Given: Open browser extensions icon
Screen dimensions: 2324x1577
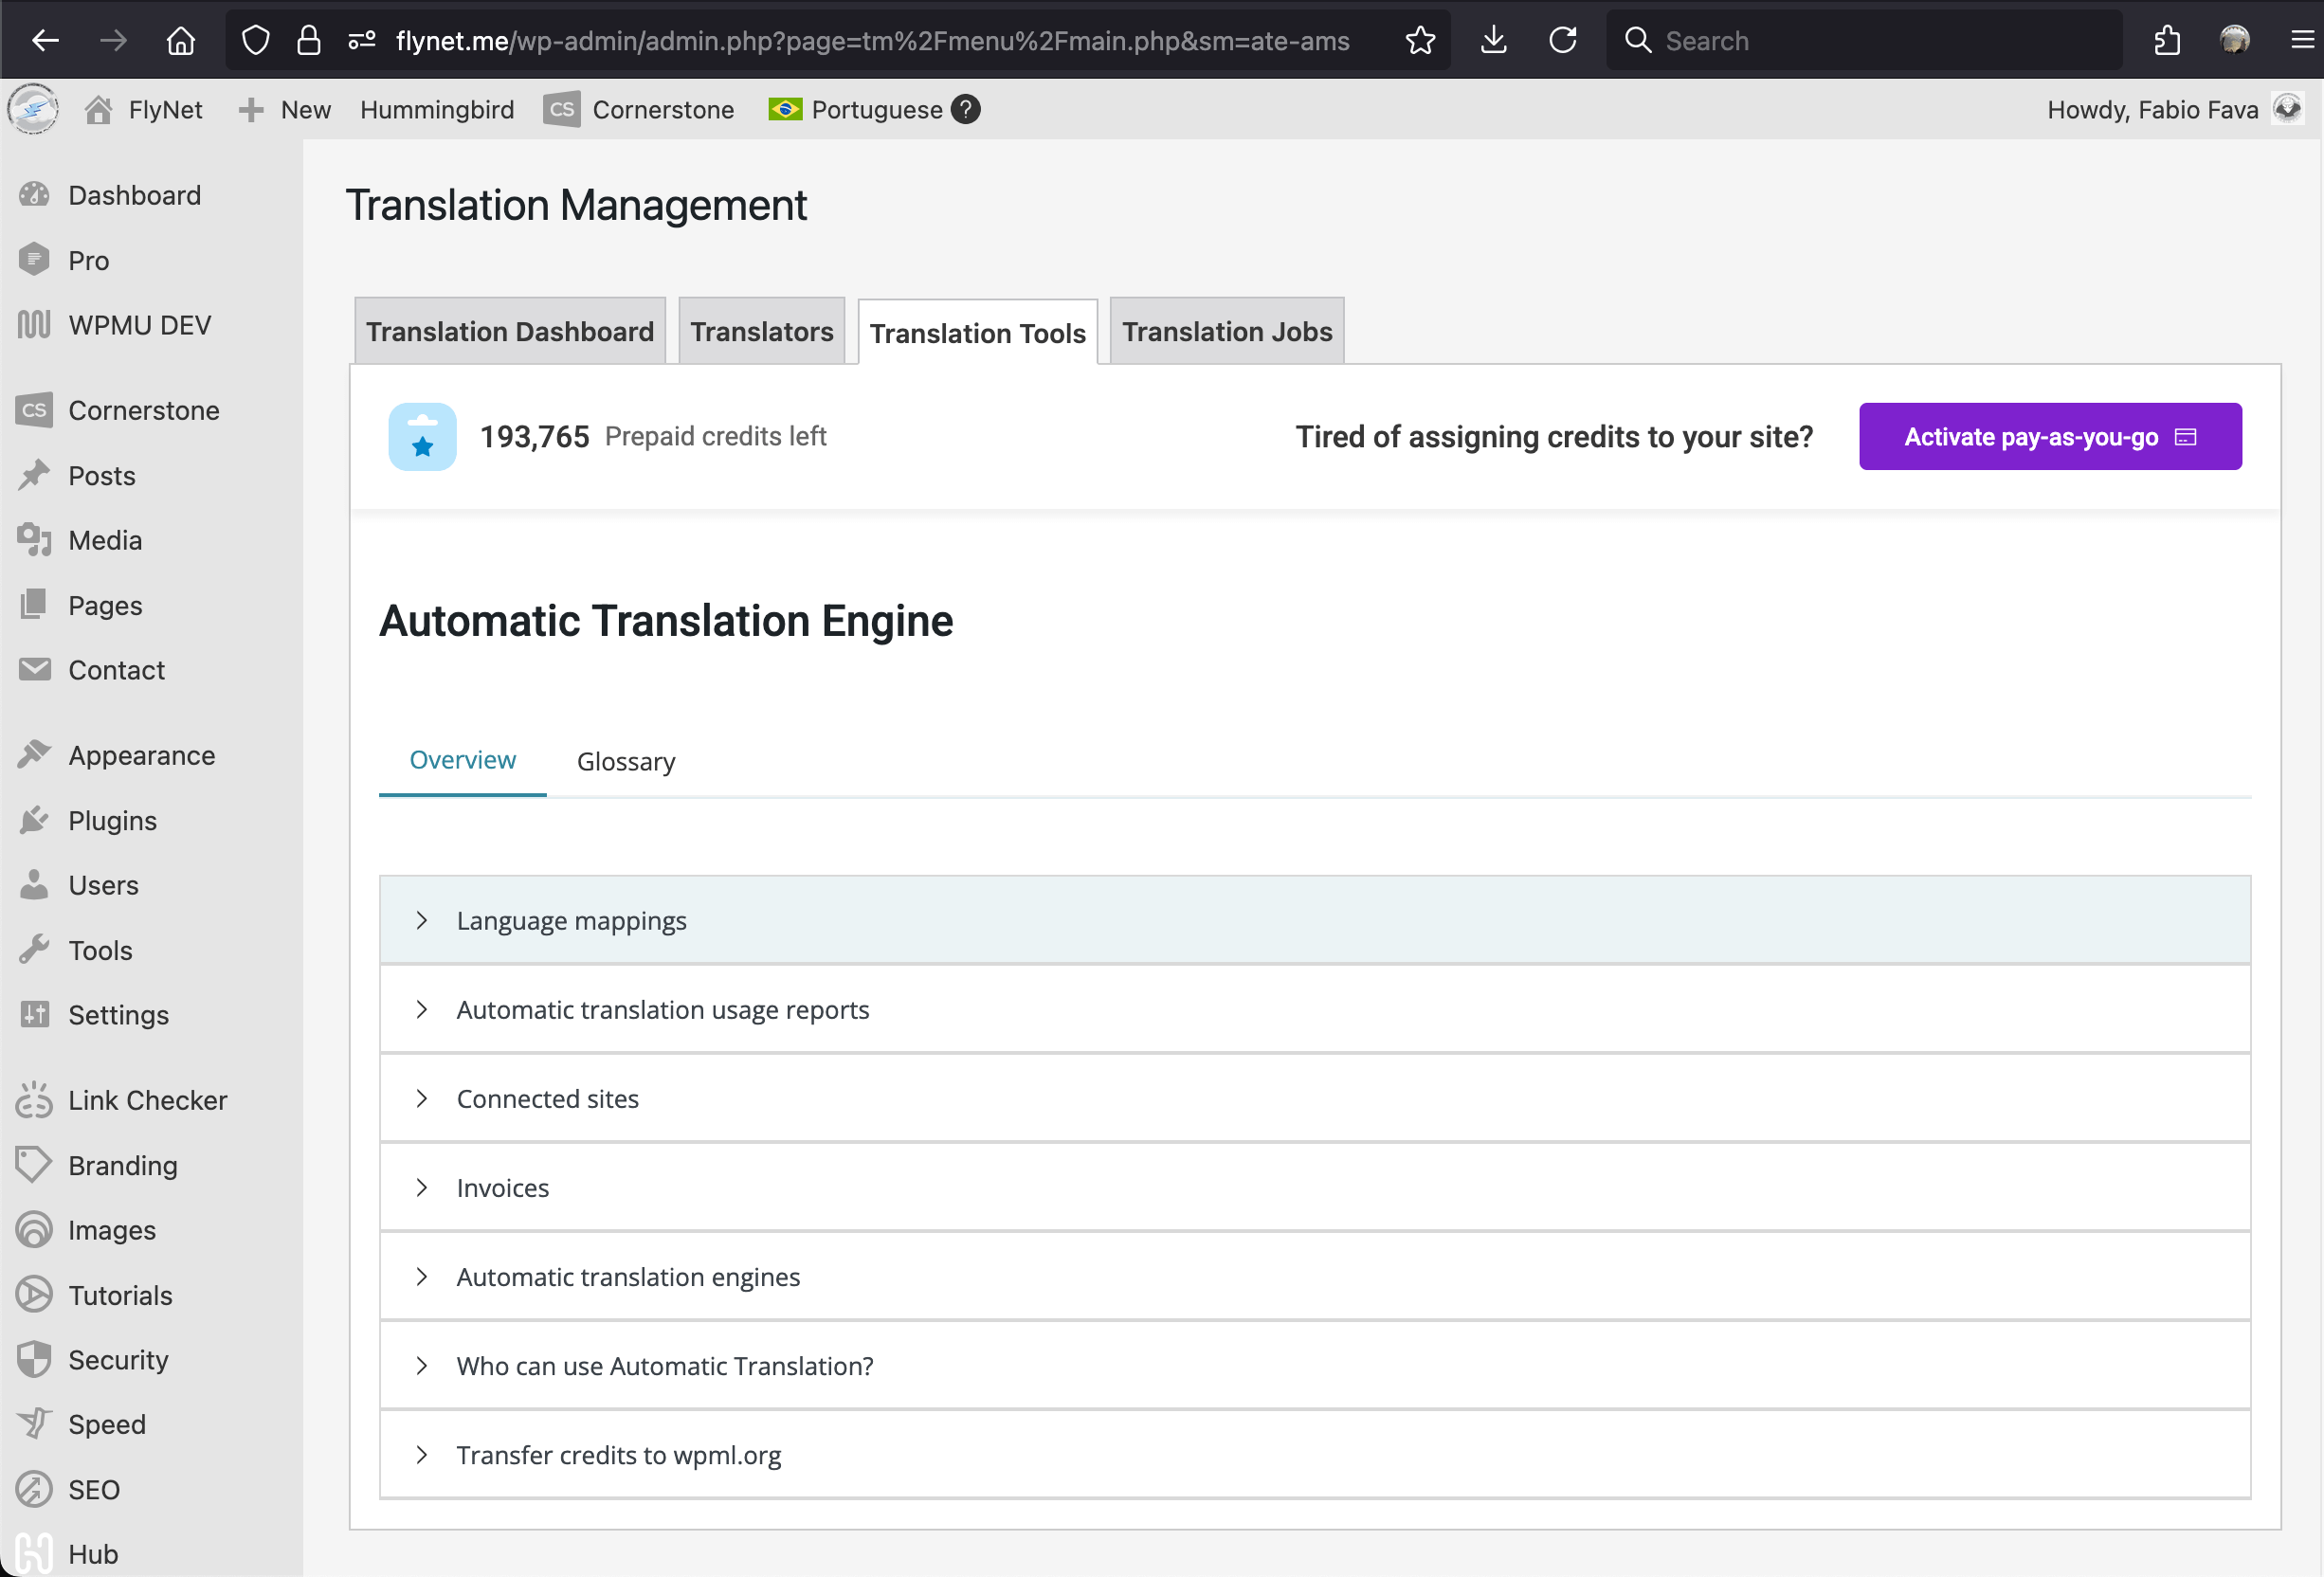Looking at the screenshot, I should click(2166, 40).
